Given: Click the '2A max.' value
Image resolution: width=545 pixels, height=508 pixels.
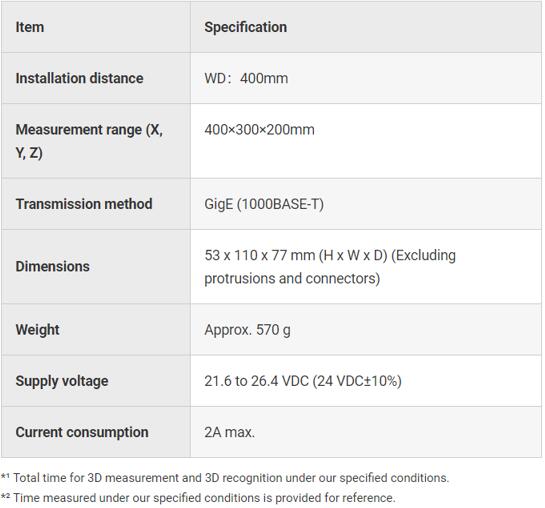Looking at the screenshot, I should 229,432.
